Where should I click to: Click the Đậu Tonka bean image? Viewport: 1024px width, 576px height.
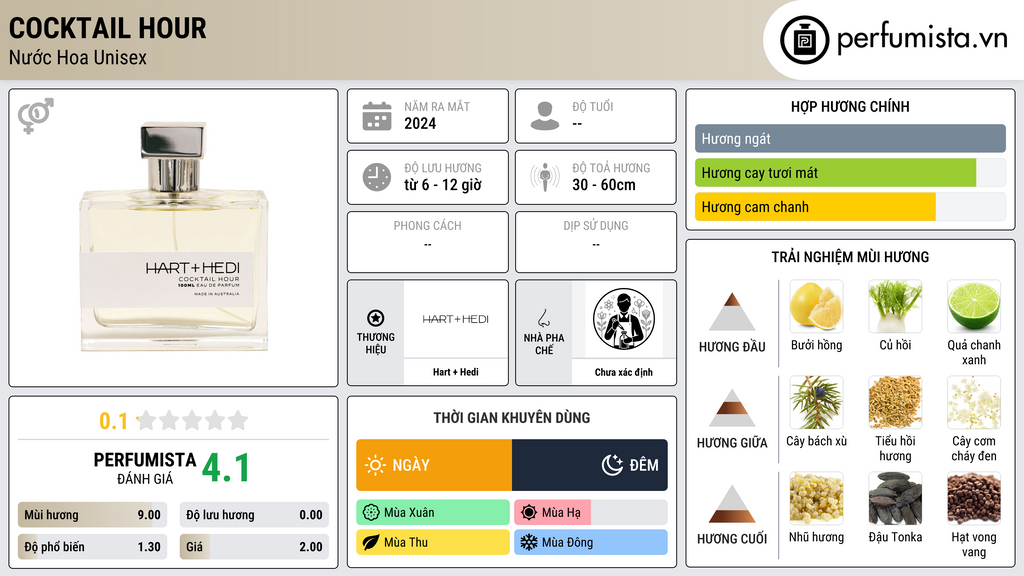coord(895,498)
